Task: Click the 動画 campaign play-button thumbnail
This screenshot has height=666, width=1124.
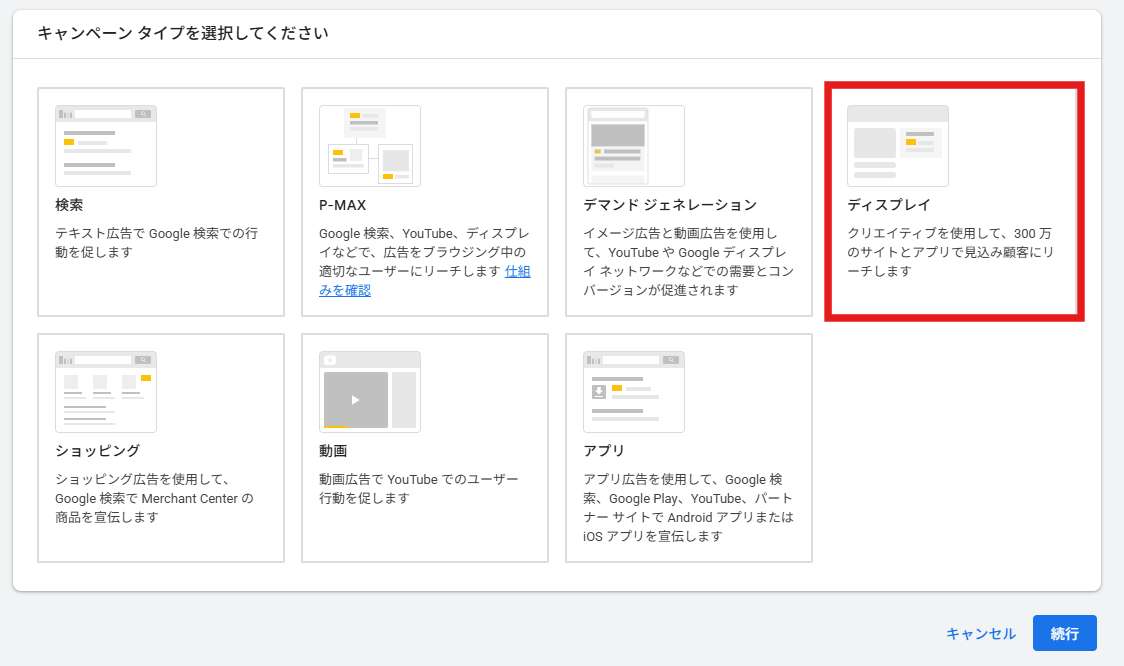Action: click(356, 399)
